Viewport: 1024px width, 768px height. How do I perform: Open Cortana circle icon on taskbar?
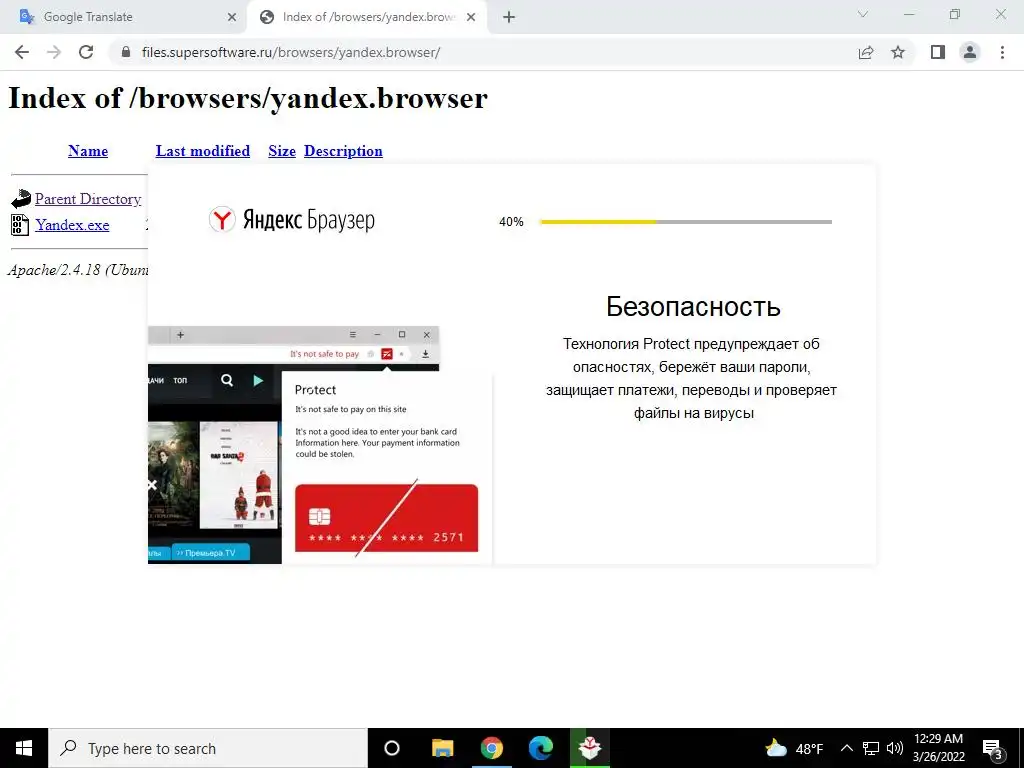(x=392, y=748)
